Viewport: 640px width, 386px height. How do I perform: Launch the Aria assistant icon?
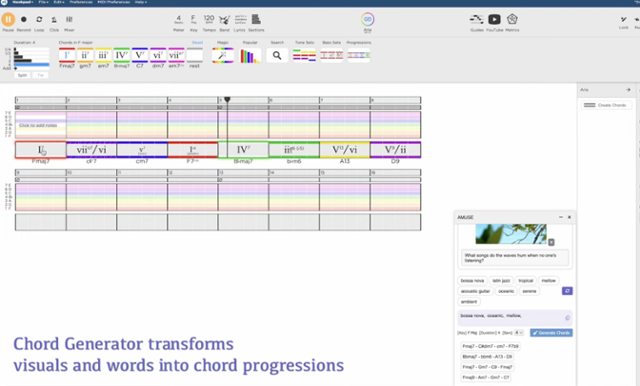pos(368,19)
